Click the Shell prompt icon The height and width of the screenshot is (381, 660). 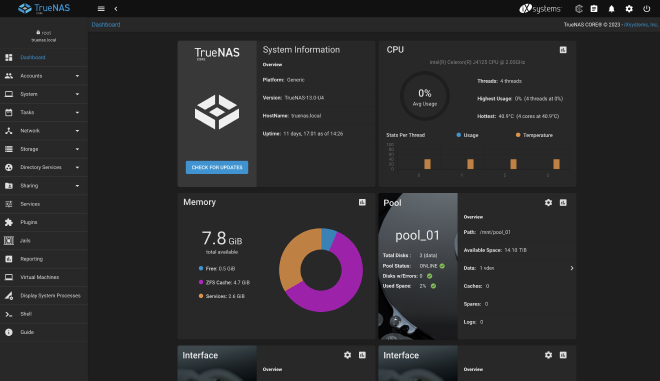coord(9,314)
